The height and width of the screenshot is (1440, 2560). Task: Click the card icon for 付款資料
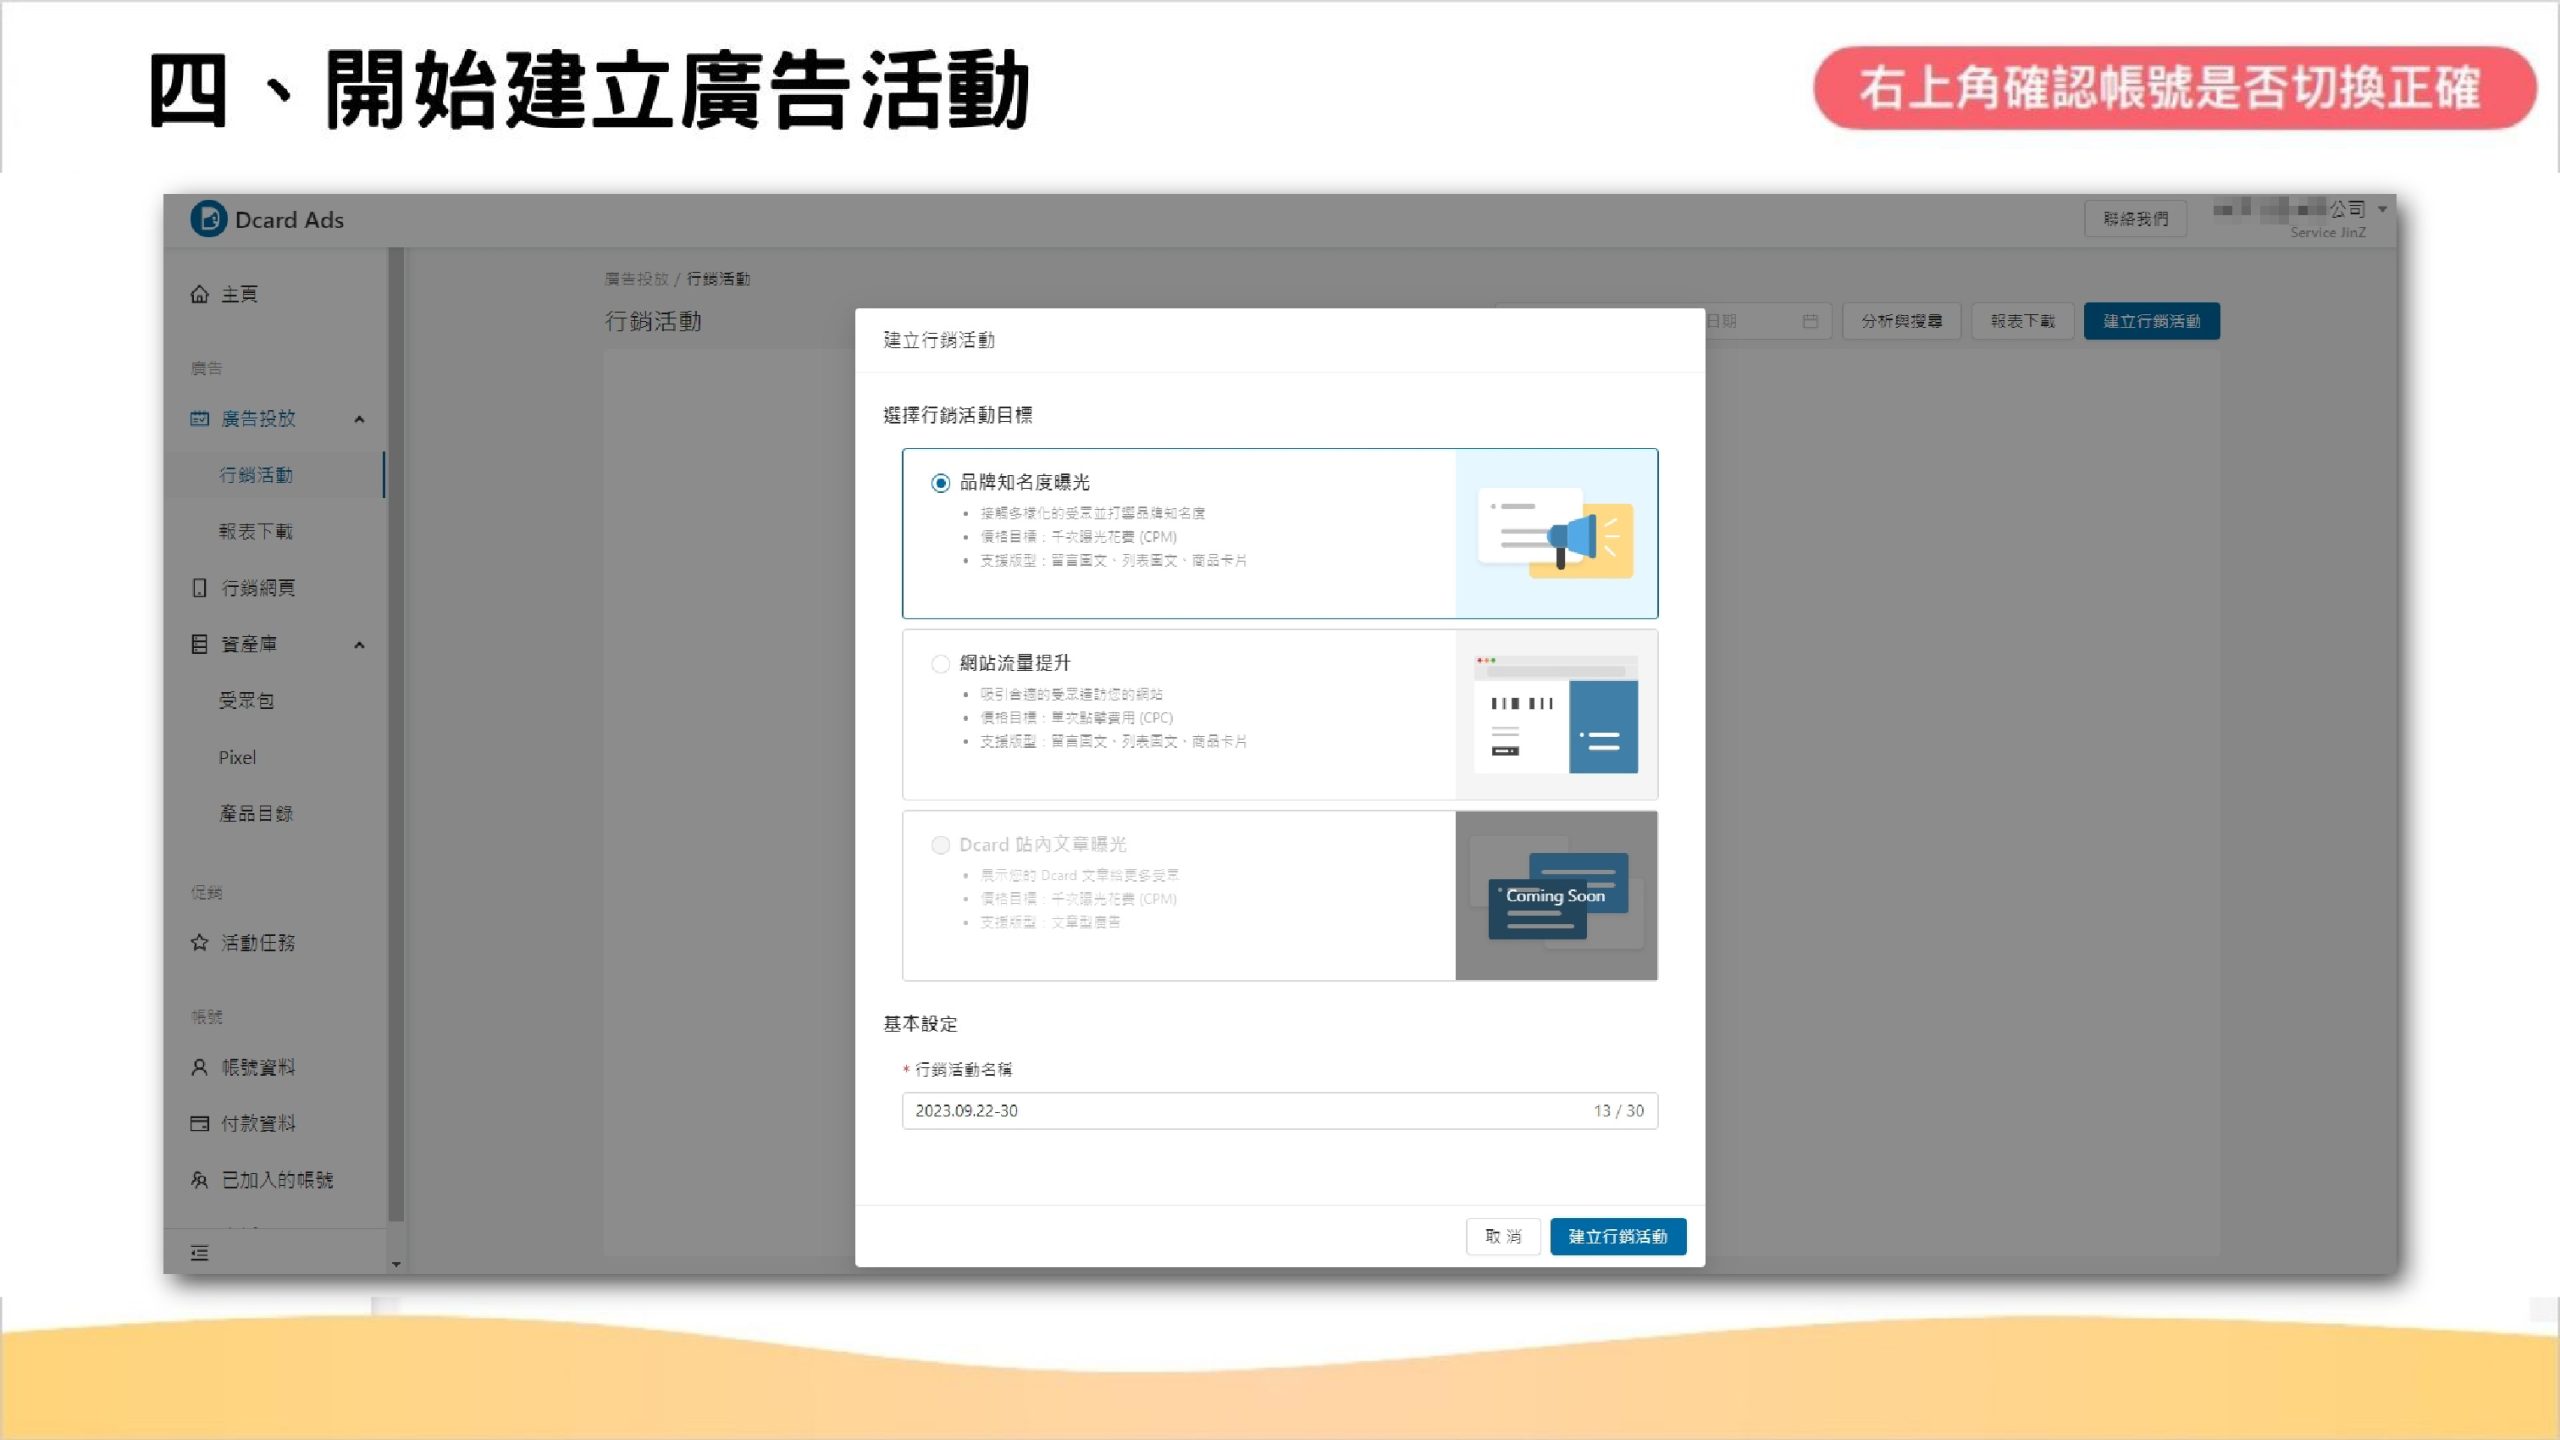[199, 1124]
